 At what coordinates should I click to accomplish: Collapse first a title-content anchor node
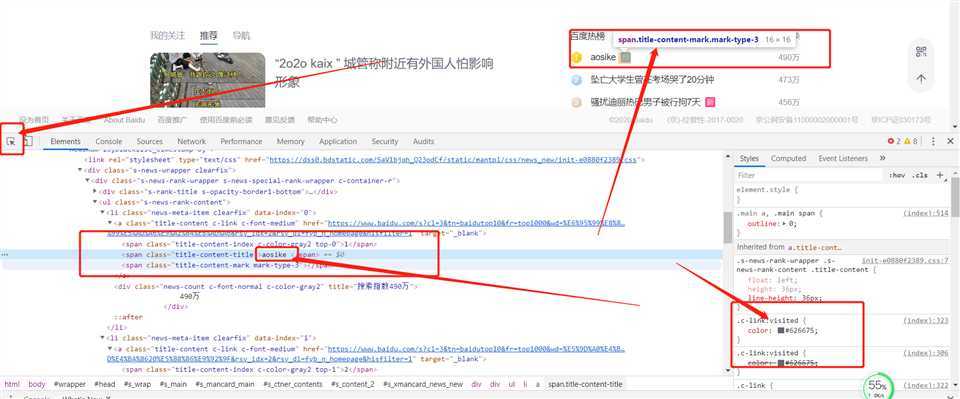[110, 223]
